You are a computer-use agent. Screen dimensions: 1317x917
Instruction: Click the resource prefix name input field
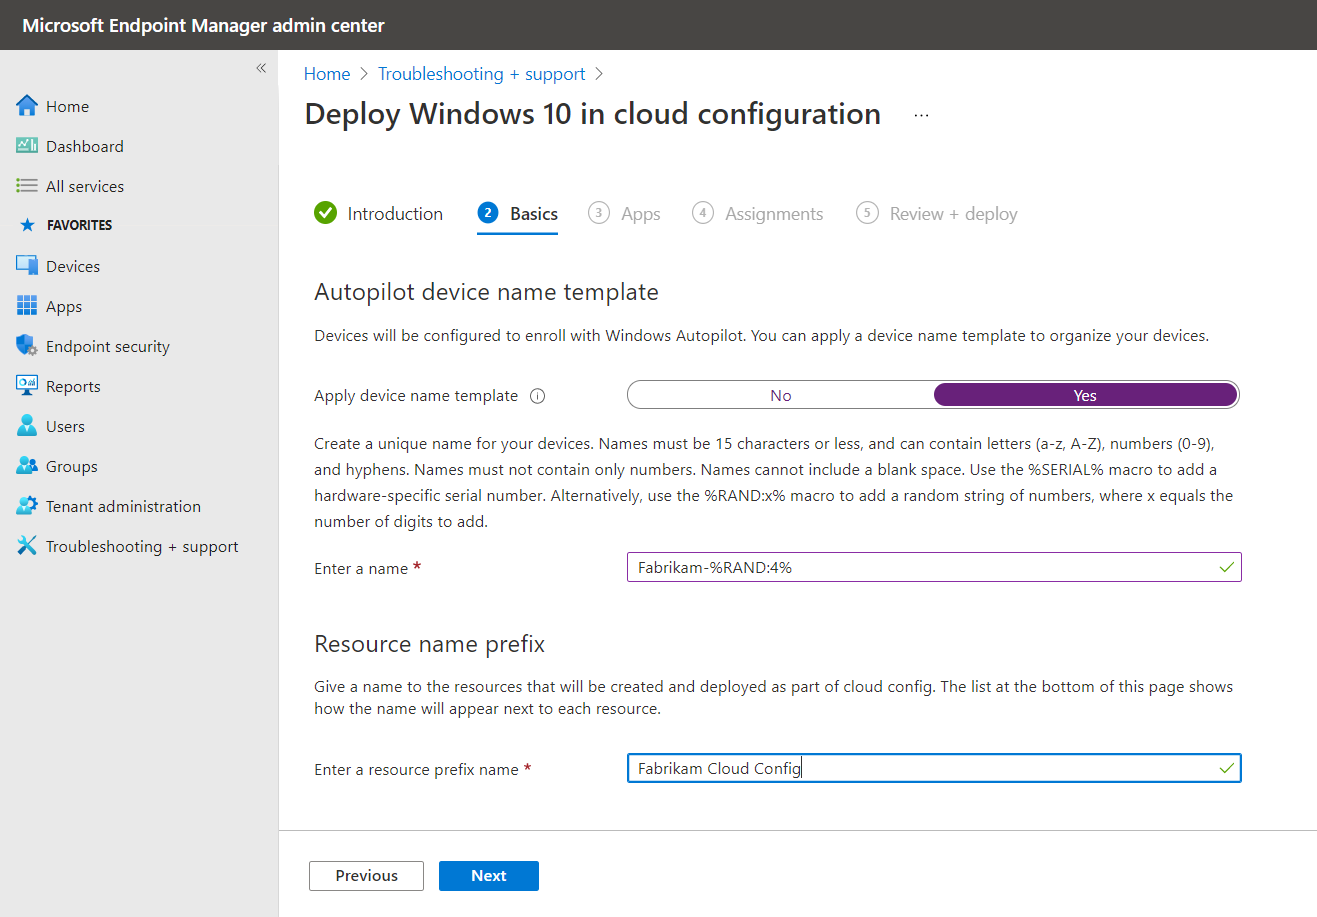(934, 768)
